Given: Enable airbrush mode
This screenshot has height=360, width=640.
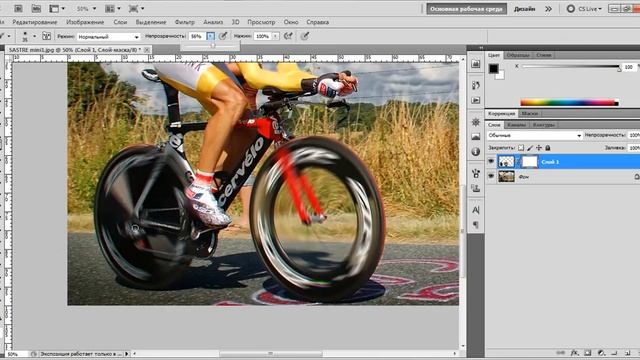Looking at the screenshot, I should pyautogui.click(x=288, y=36).
